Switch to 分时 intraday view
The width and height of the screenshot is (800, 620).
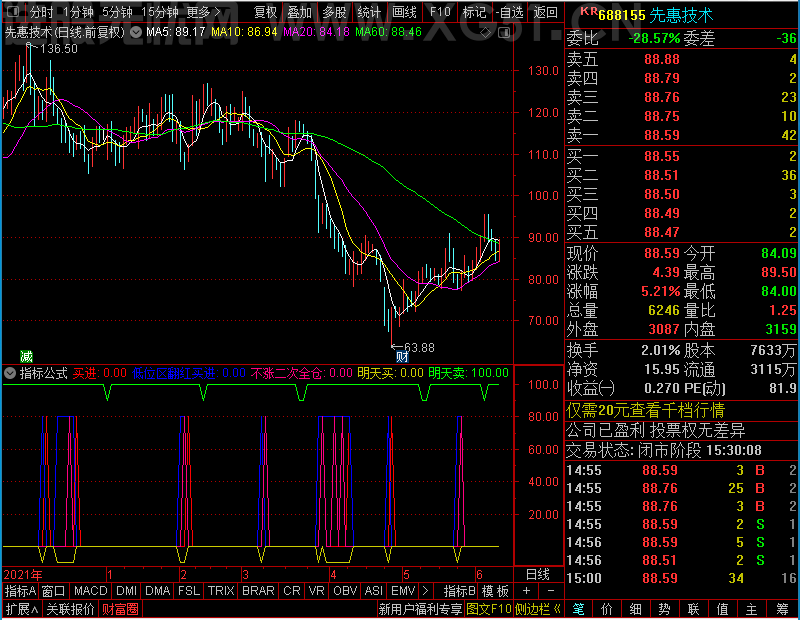point(41,12)
